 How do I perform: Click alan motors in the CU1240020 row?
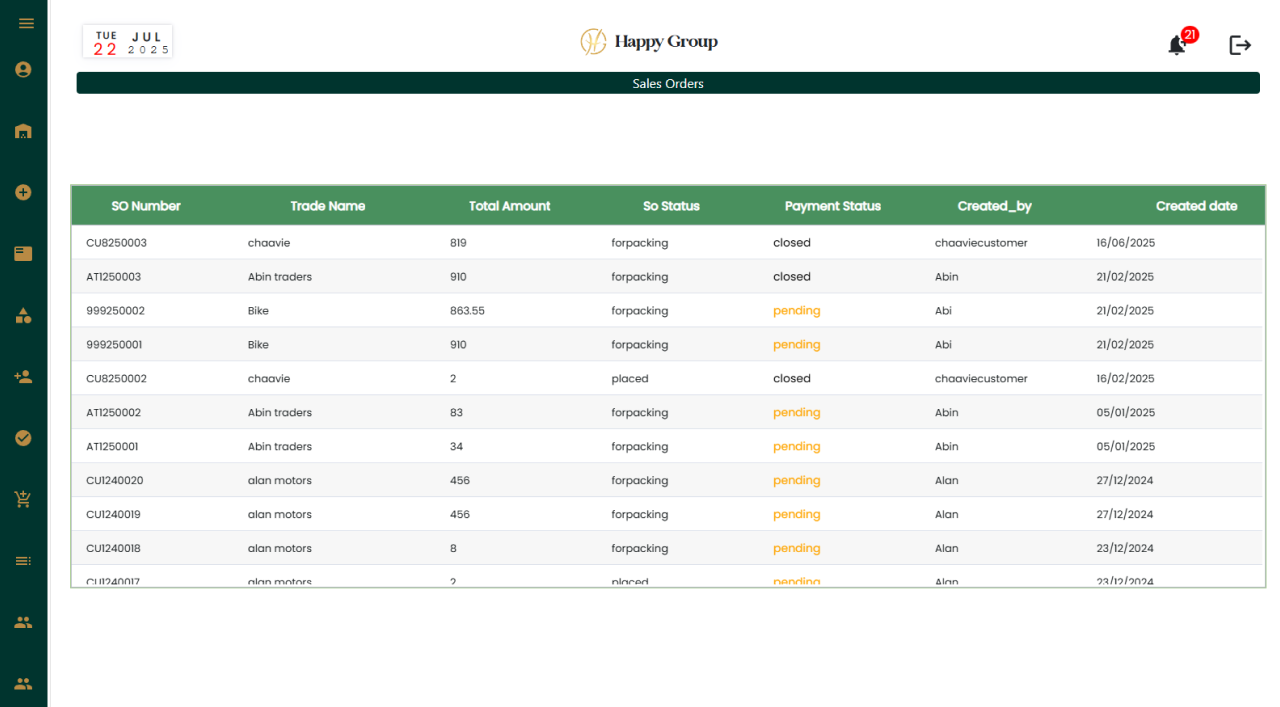point(280,481)
